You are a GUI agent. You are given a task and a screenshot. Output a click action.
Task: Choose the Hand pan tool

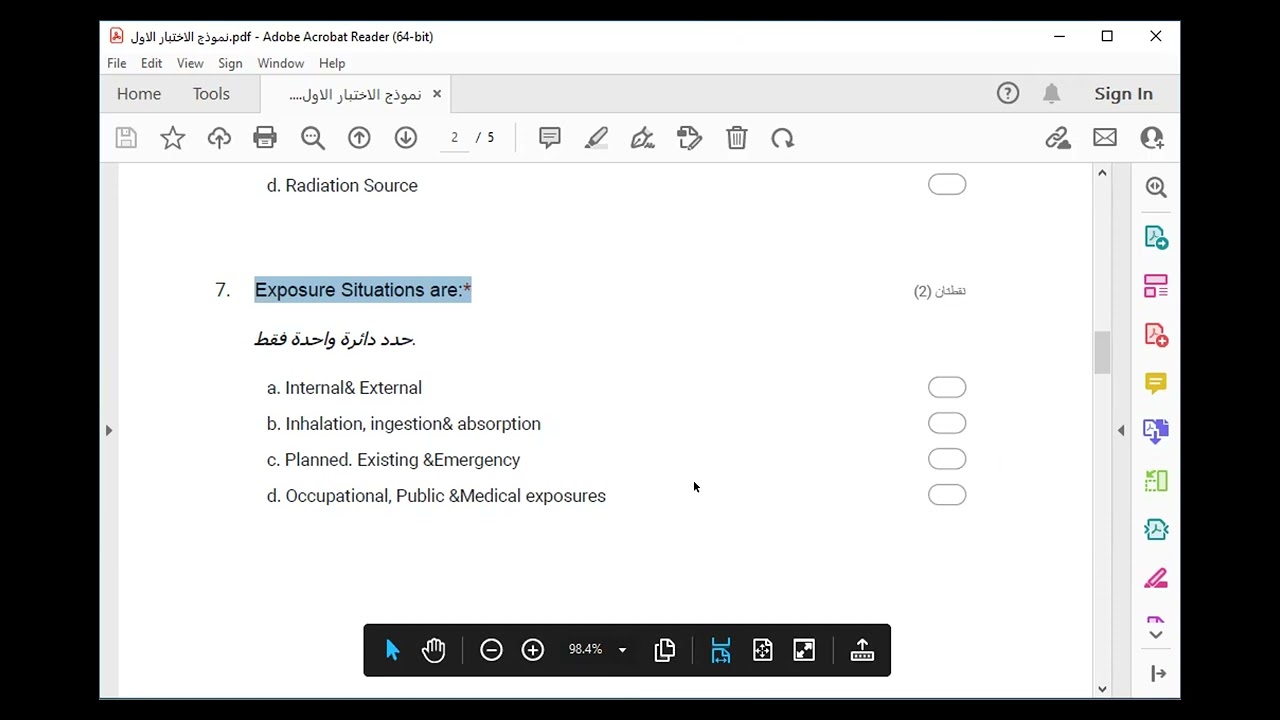(433, 650)
